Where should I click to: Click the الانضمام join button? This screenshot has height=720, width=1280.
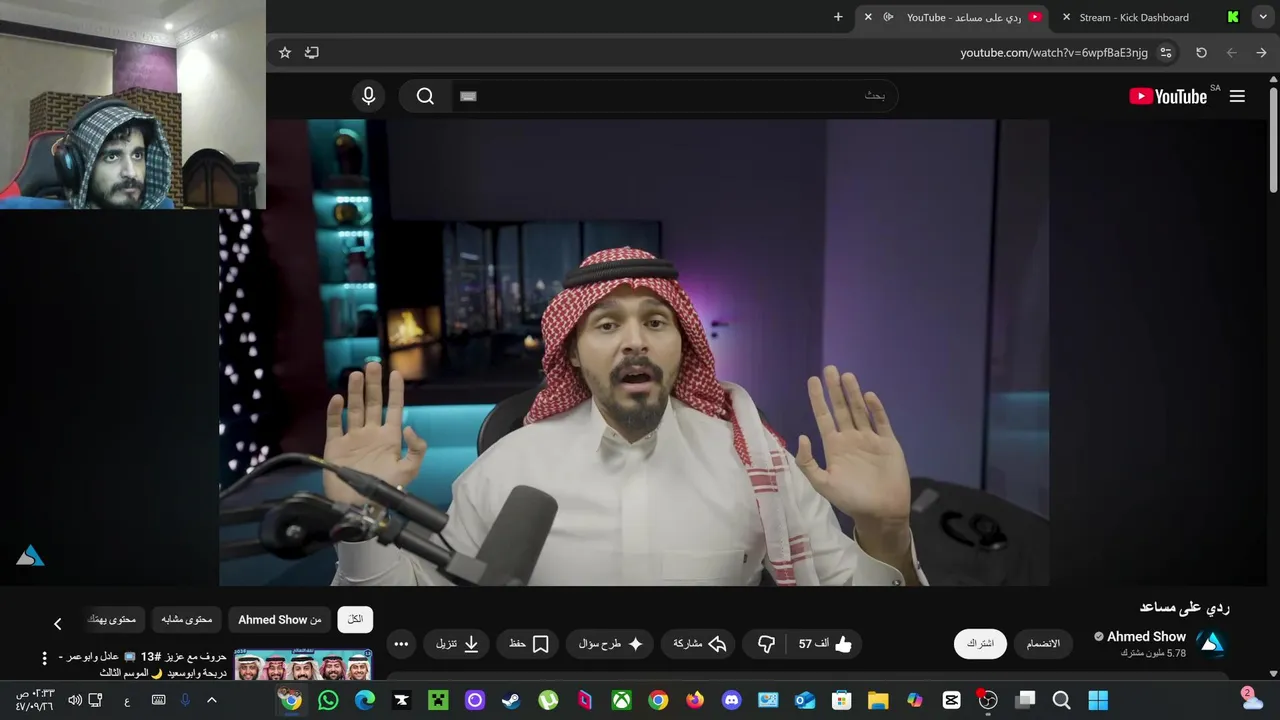point(1043,644)
